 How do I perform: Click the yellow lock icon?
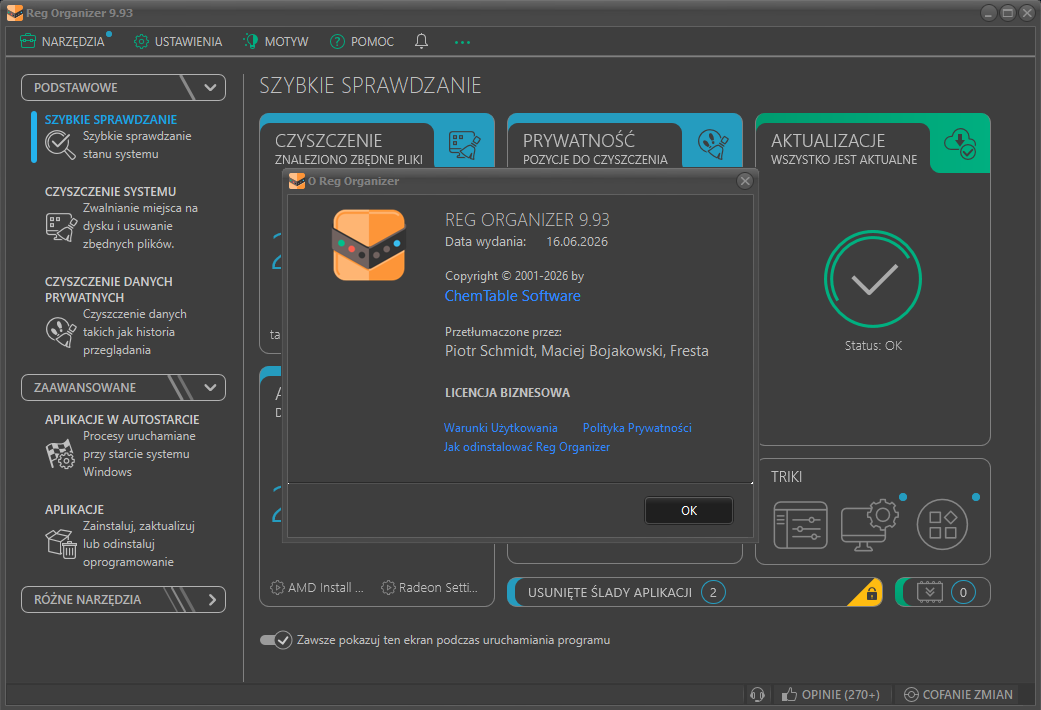click(871, 594)
